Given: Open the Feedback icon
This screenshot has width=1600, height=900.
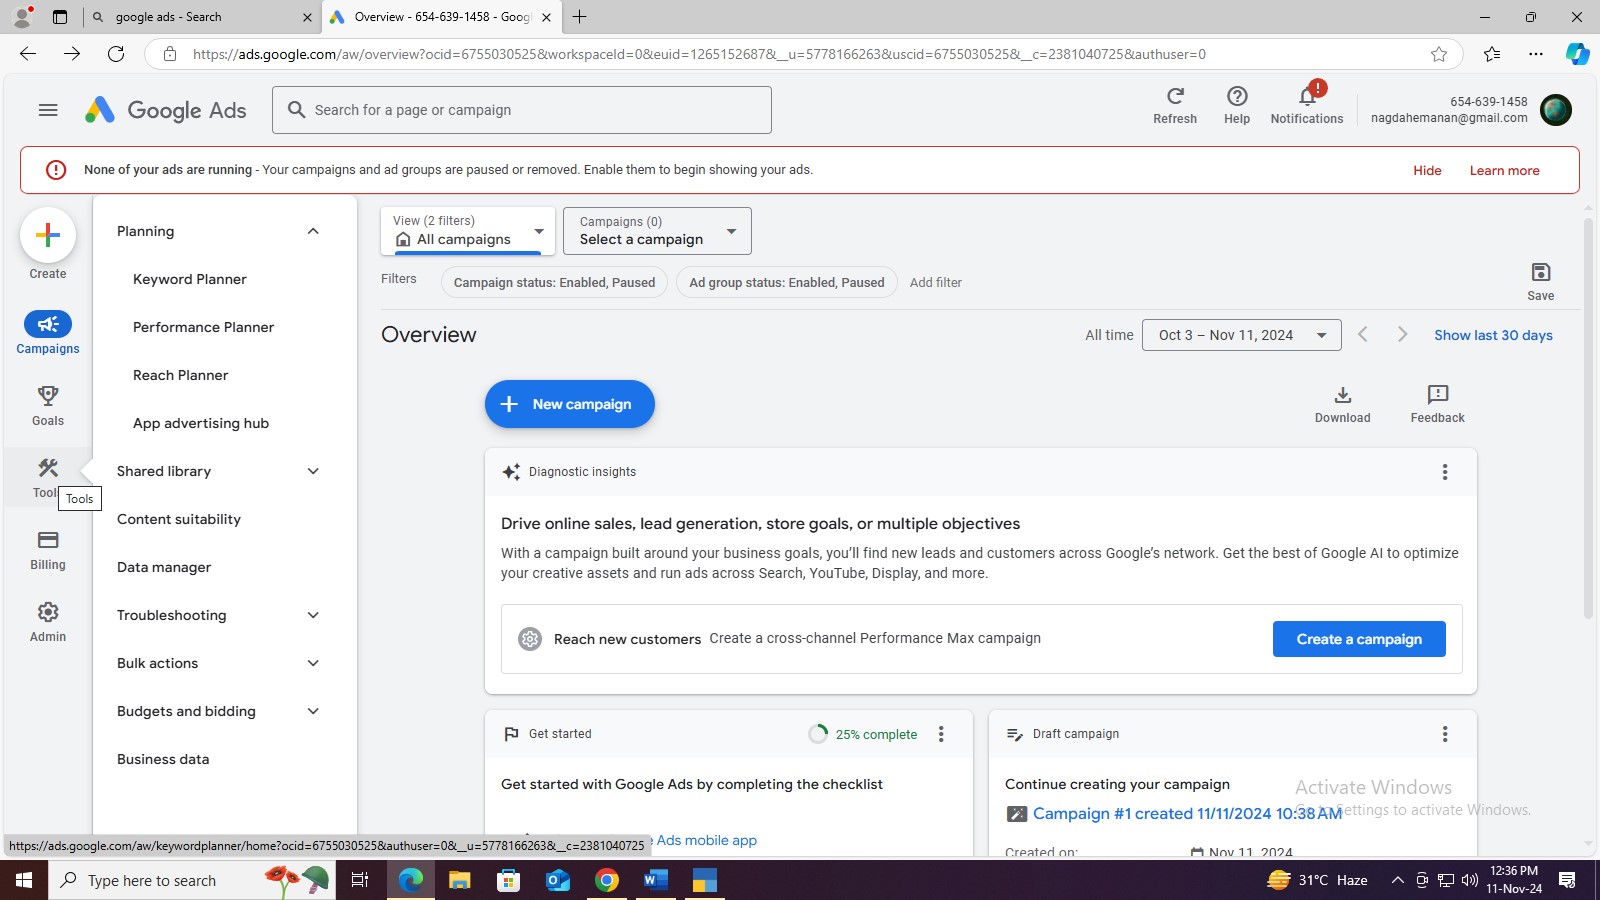Looking at the screenshot, I should [x=1437, y=395].
